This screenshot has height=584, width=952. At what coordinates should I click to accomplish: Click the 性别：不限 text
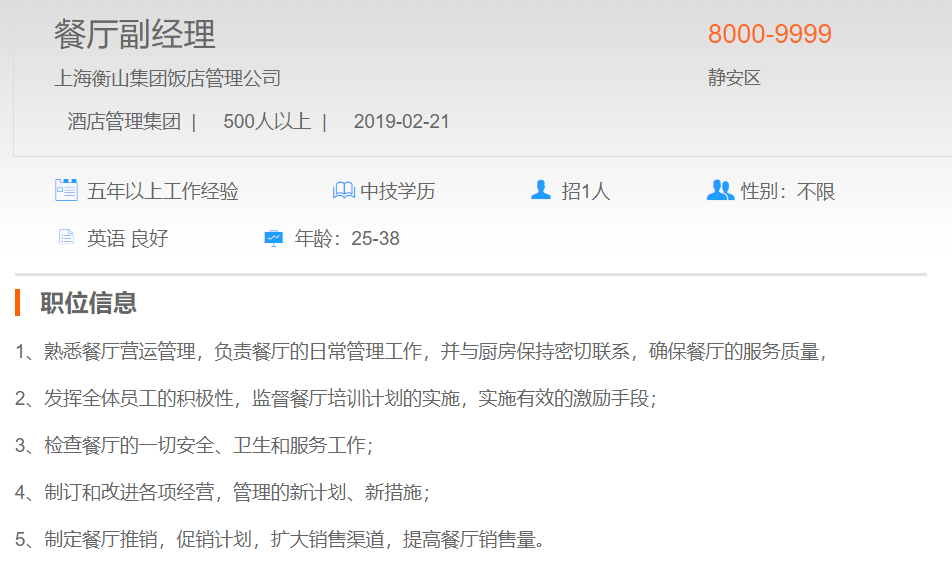787,191
